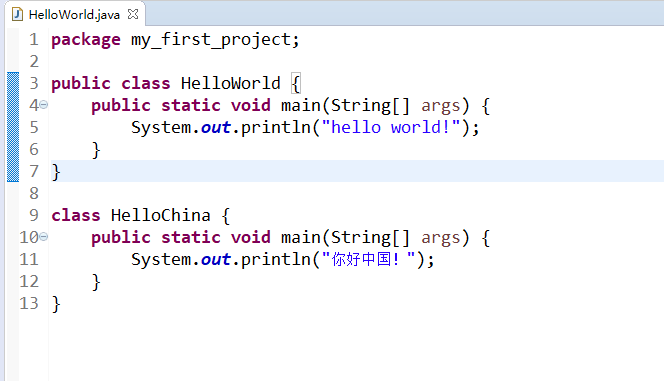Click line number 7 in the gutter
This screenshot has height=381, width=664.
pos(34,171)
